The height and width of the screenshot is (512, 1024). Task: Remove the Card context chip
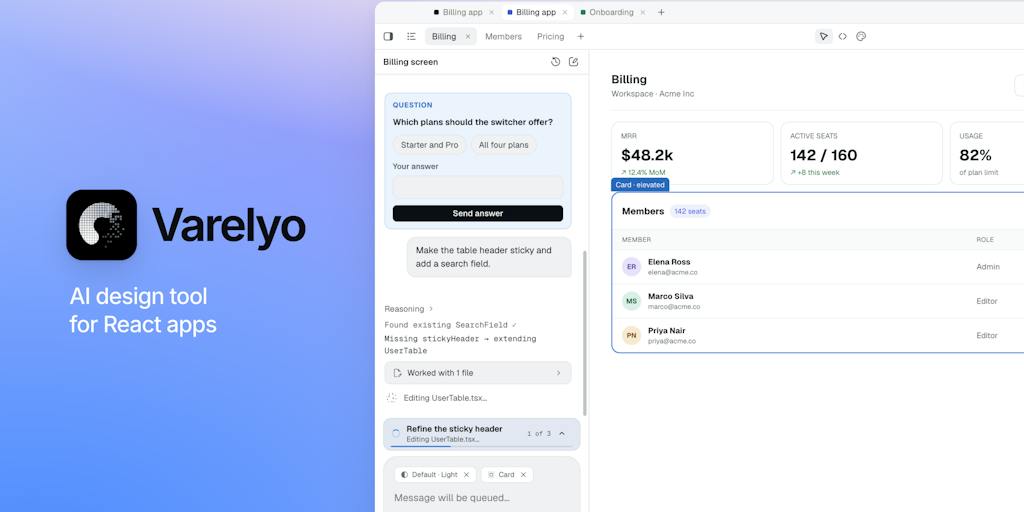(523, 475)
